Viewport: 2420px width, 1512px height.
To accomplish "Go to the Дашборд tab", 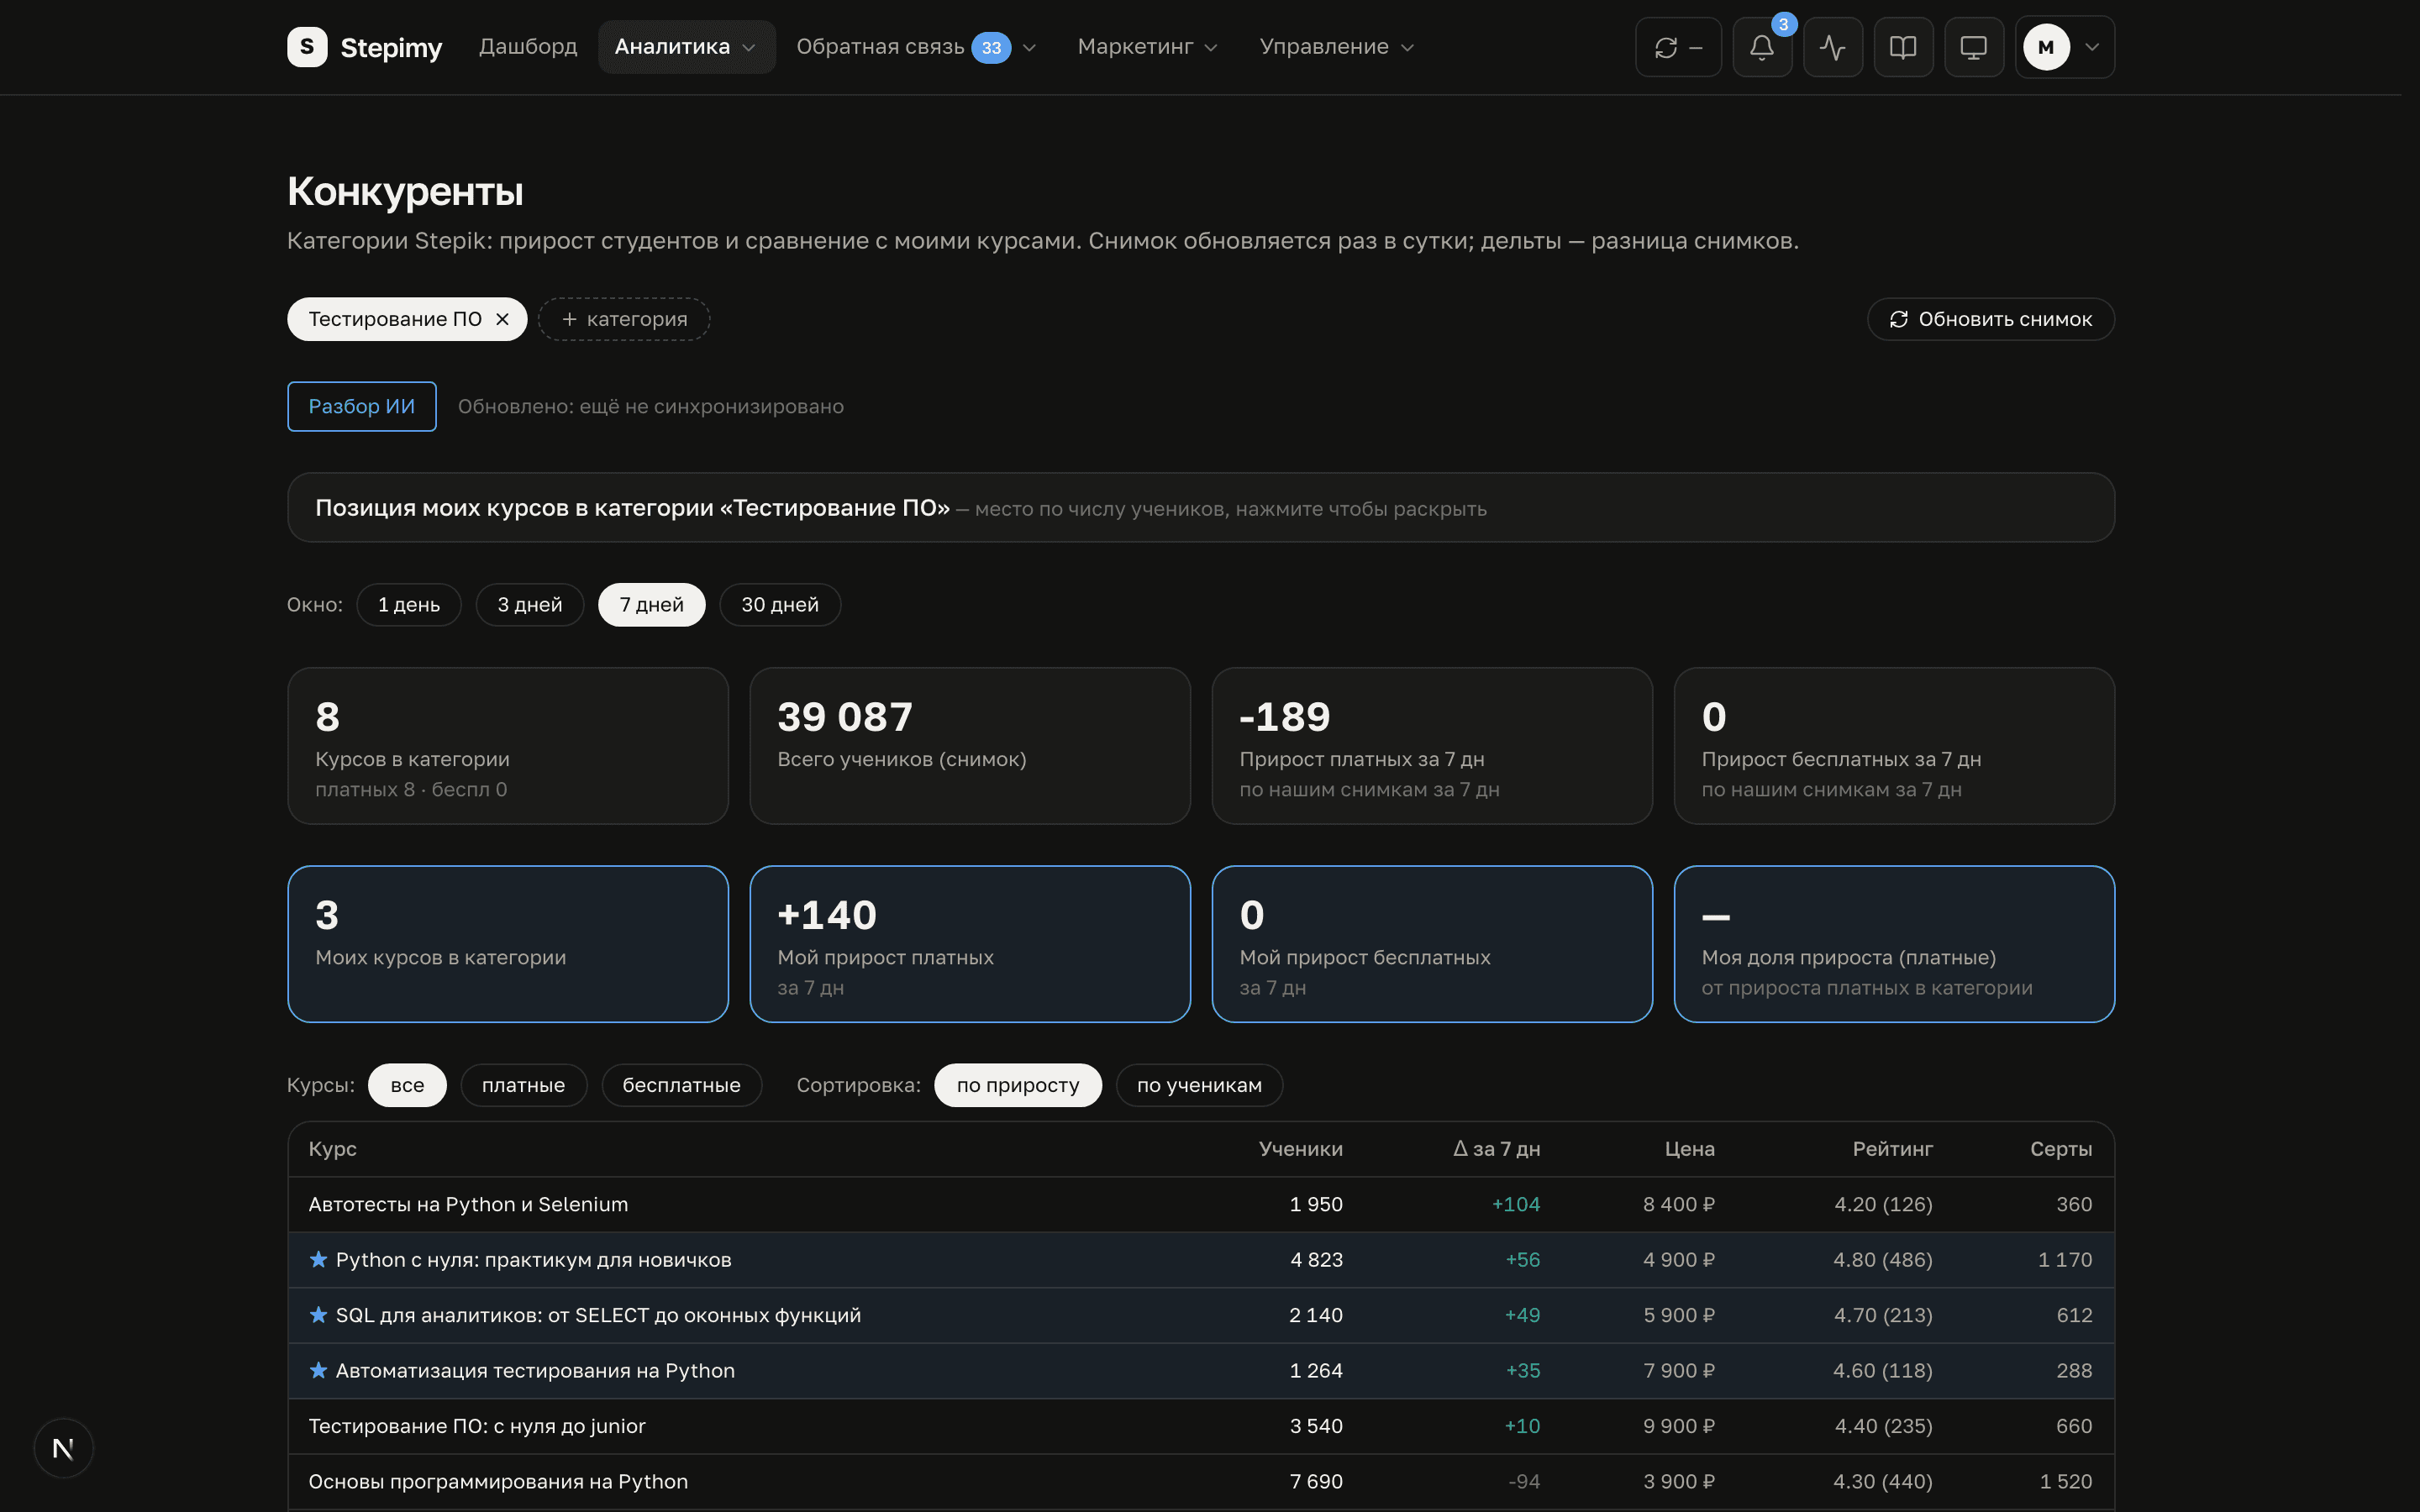I will pyautogui.click(x=528, y=47).
